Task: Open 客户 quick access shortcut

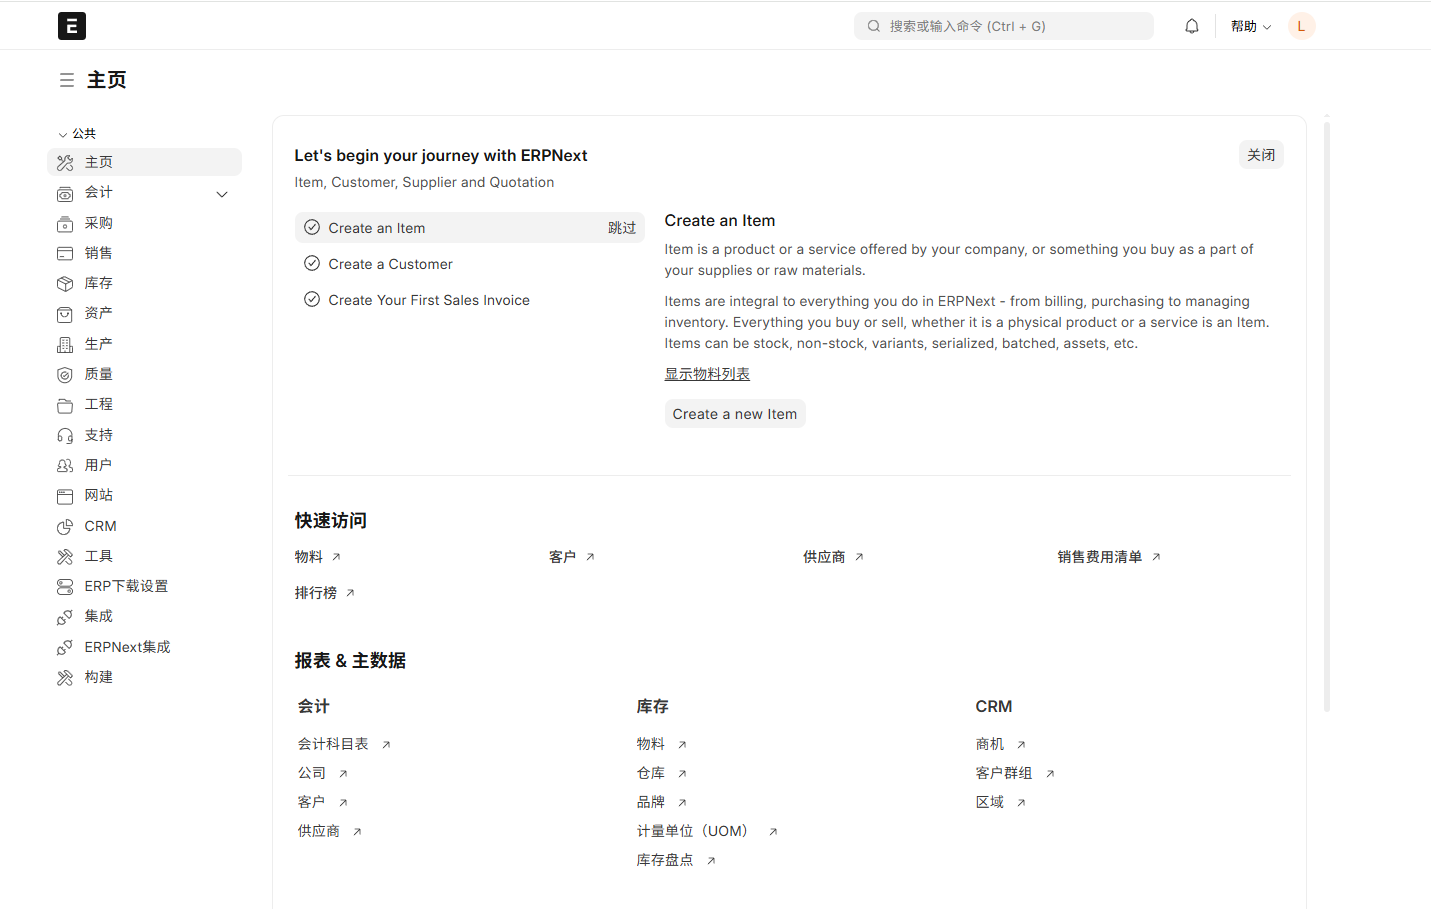Action: coord(562,557)
